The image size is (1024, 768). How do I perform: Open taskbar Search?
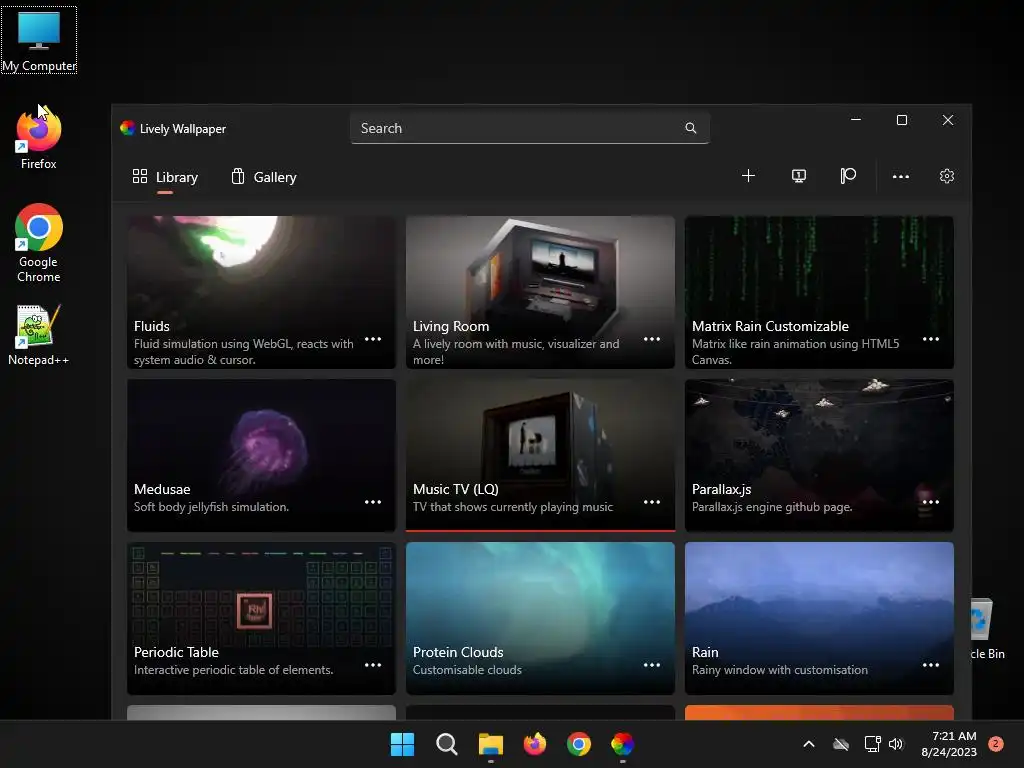point(447,744)
